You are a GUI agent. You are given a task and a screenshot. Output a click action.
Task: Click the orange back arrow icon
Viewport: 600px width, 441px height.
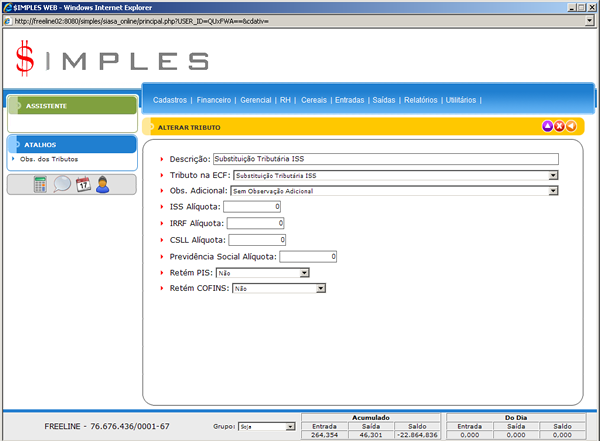point(571,126)
